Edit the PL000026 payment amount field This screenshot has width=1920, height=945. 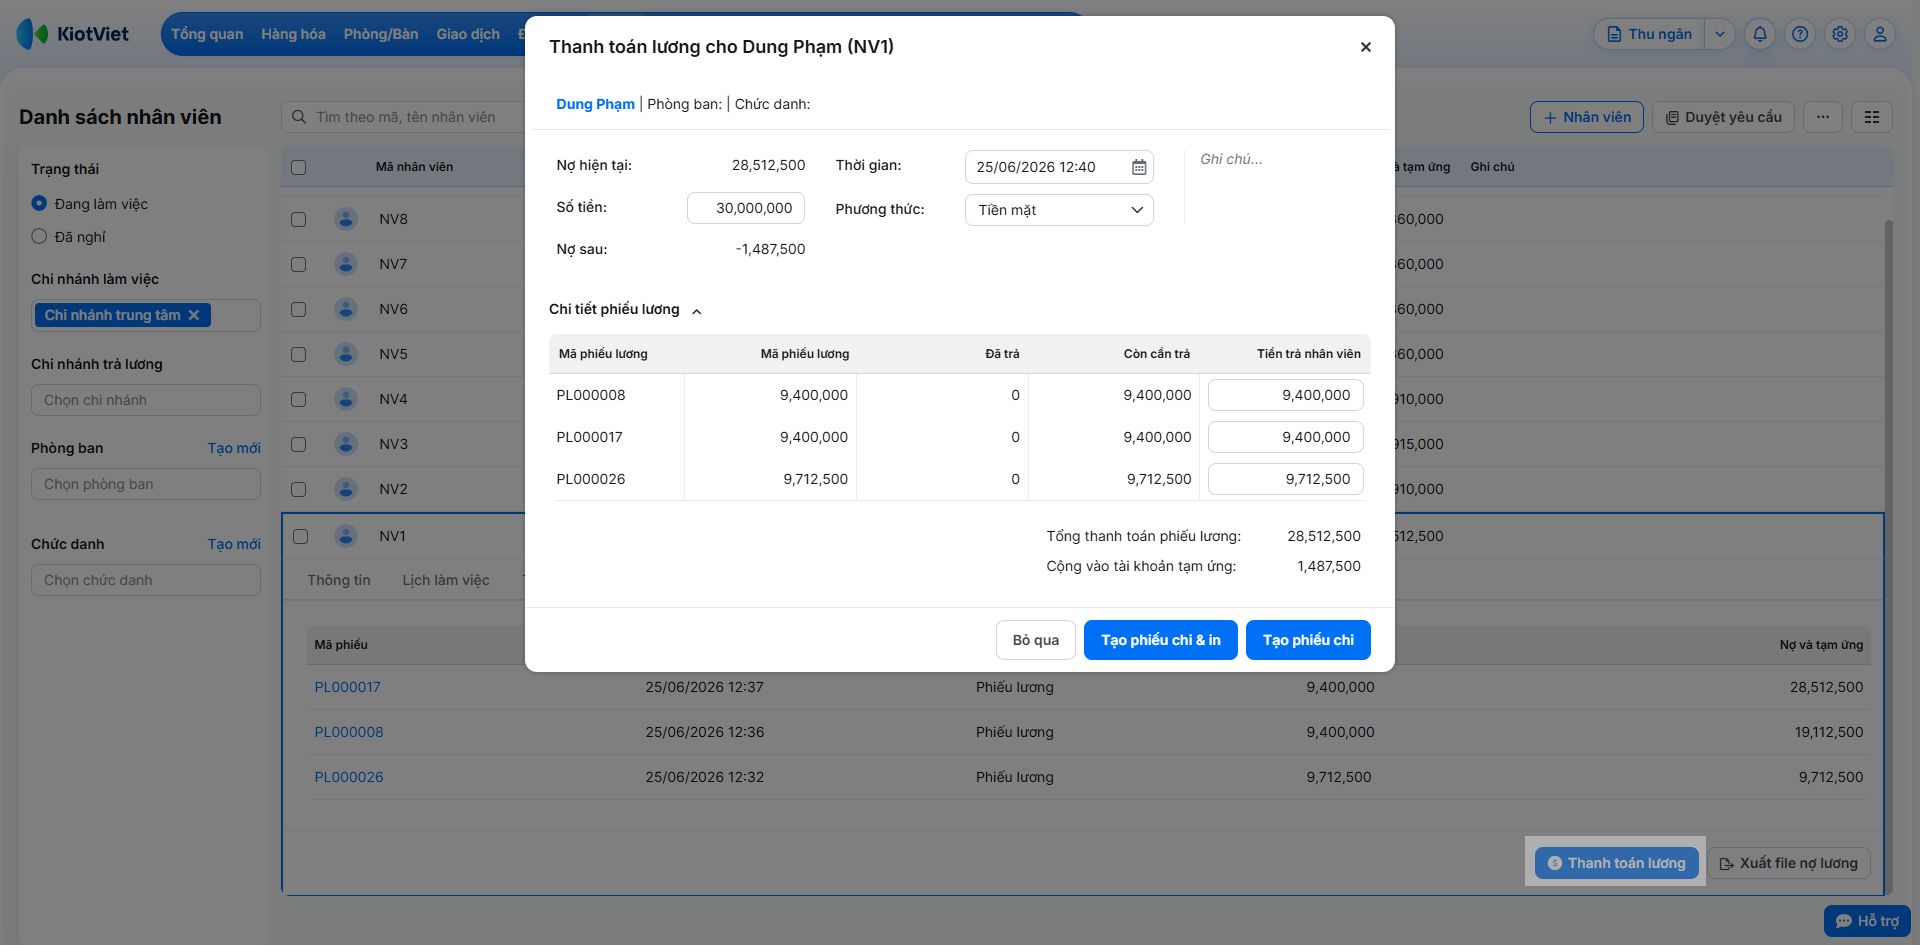[1286, 479]
